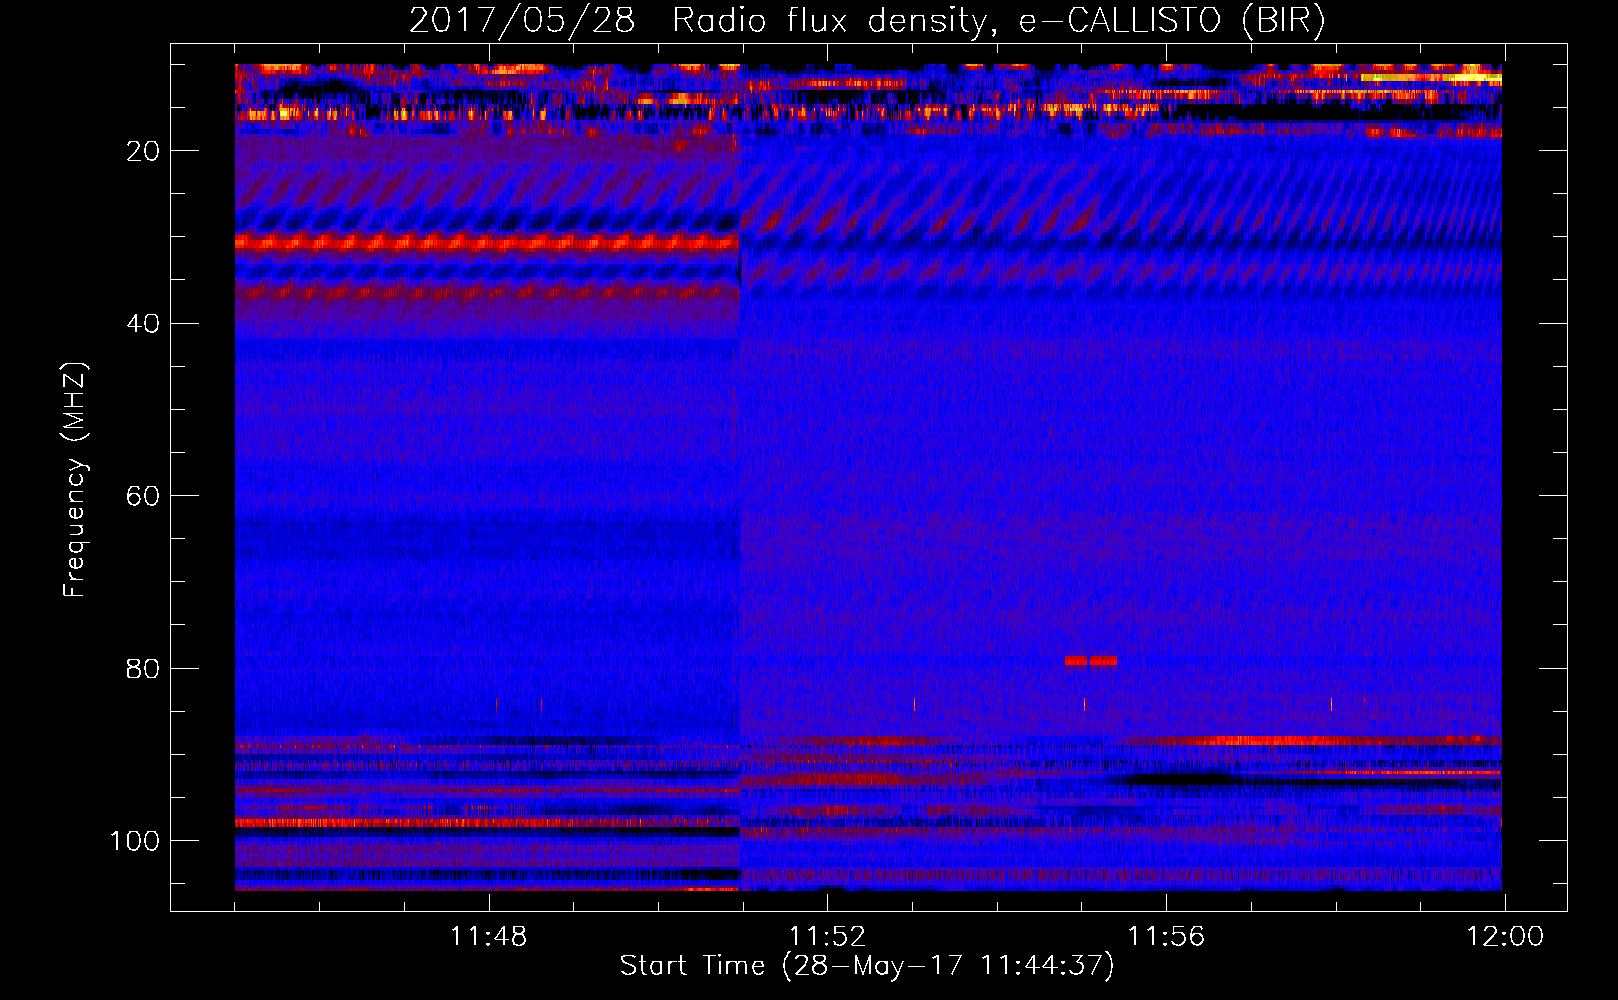Screen dimensions: 1618x1000
Task: Click the 20 frequency tick label
Action: point(144,151)
